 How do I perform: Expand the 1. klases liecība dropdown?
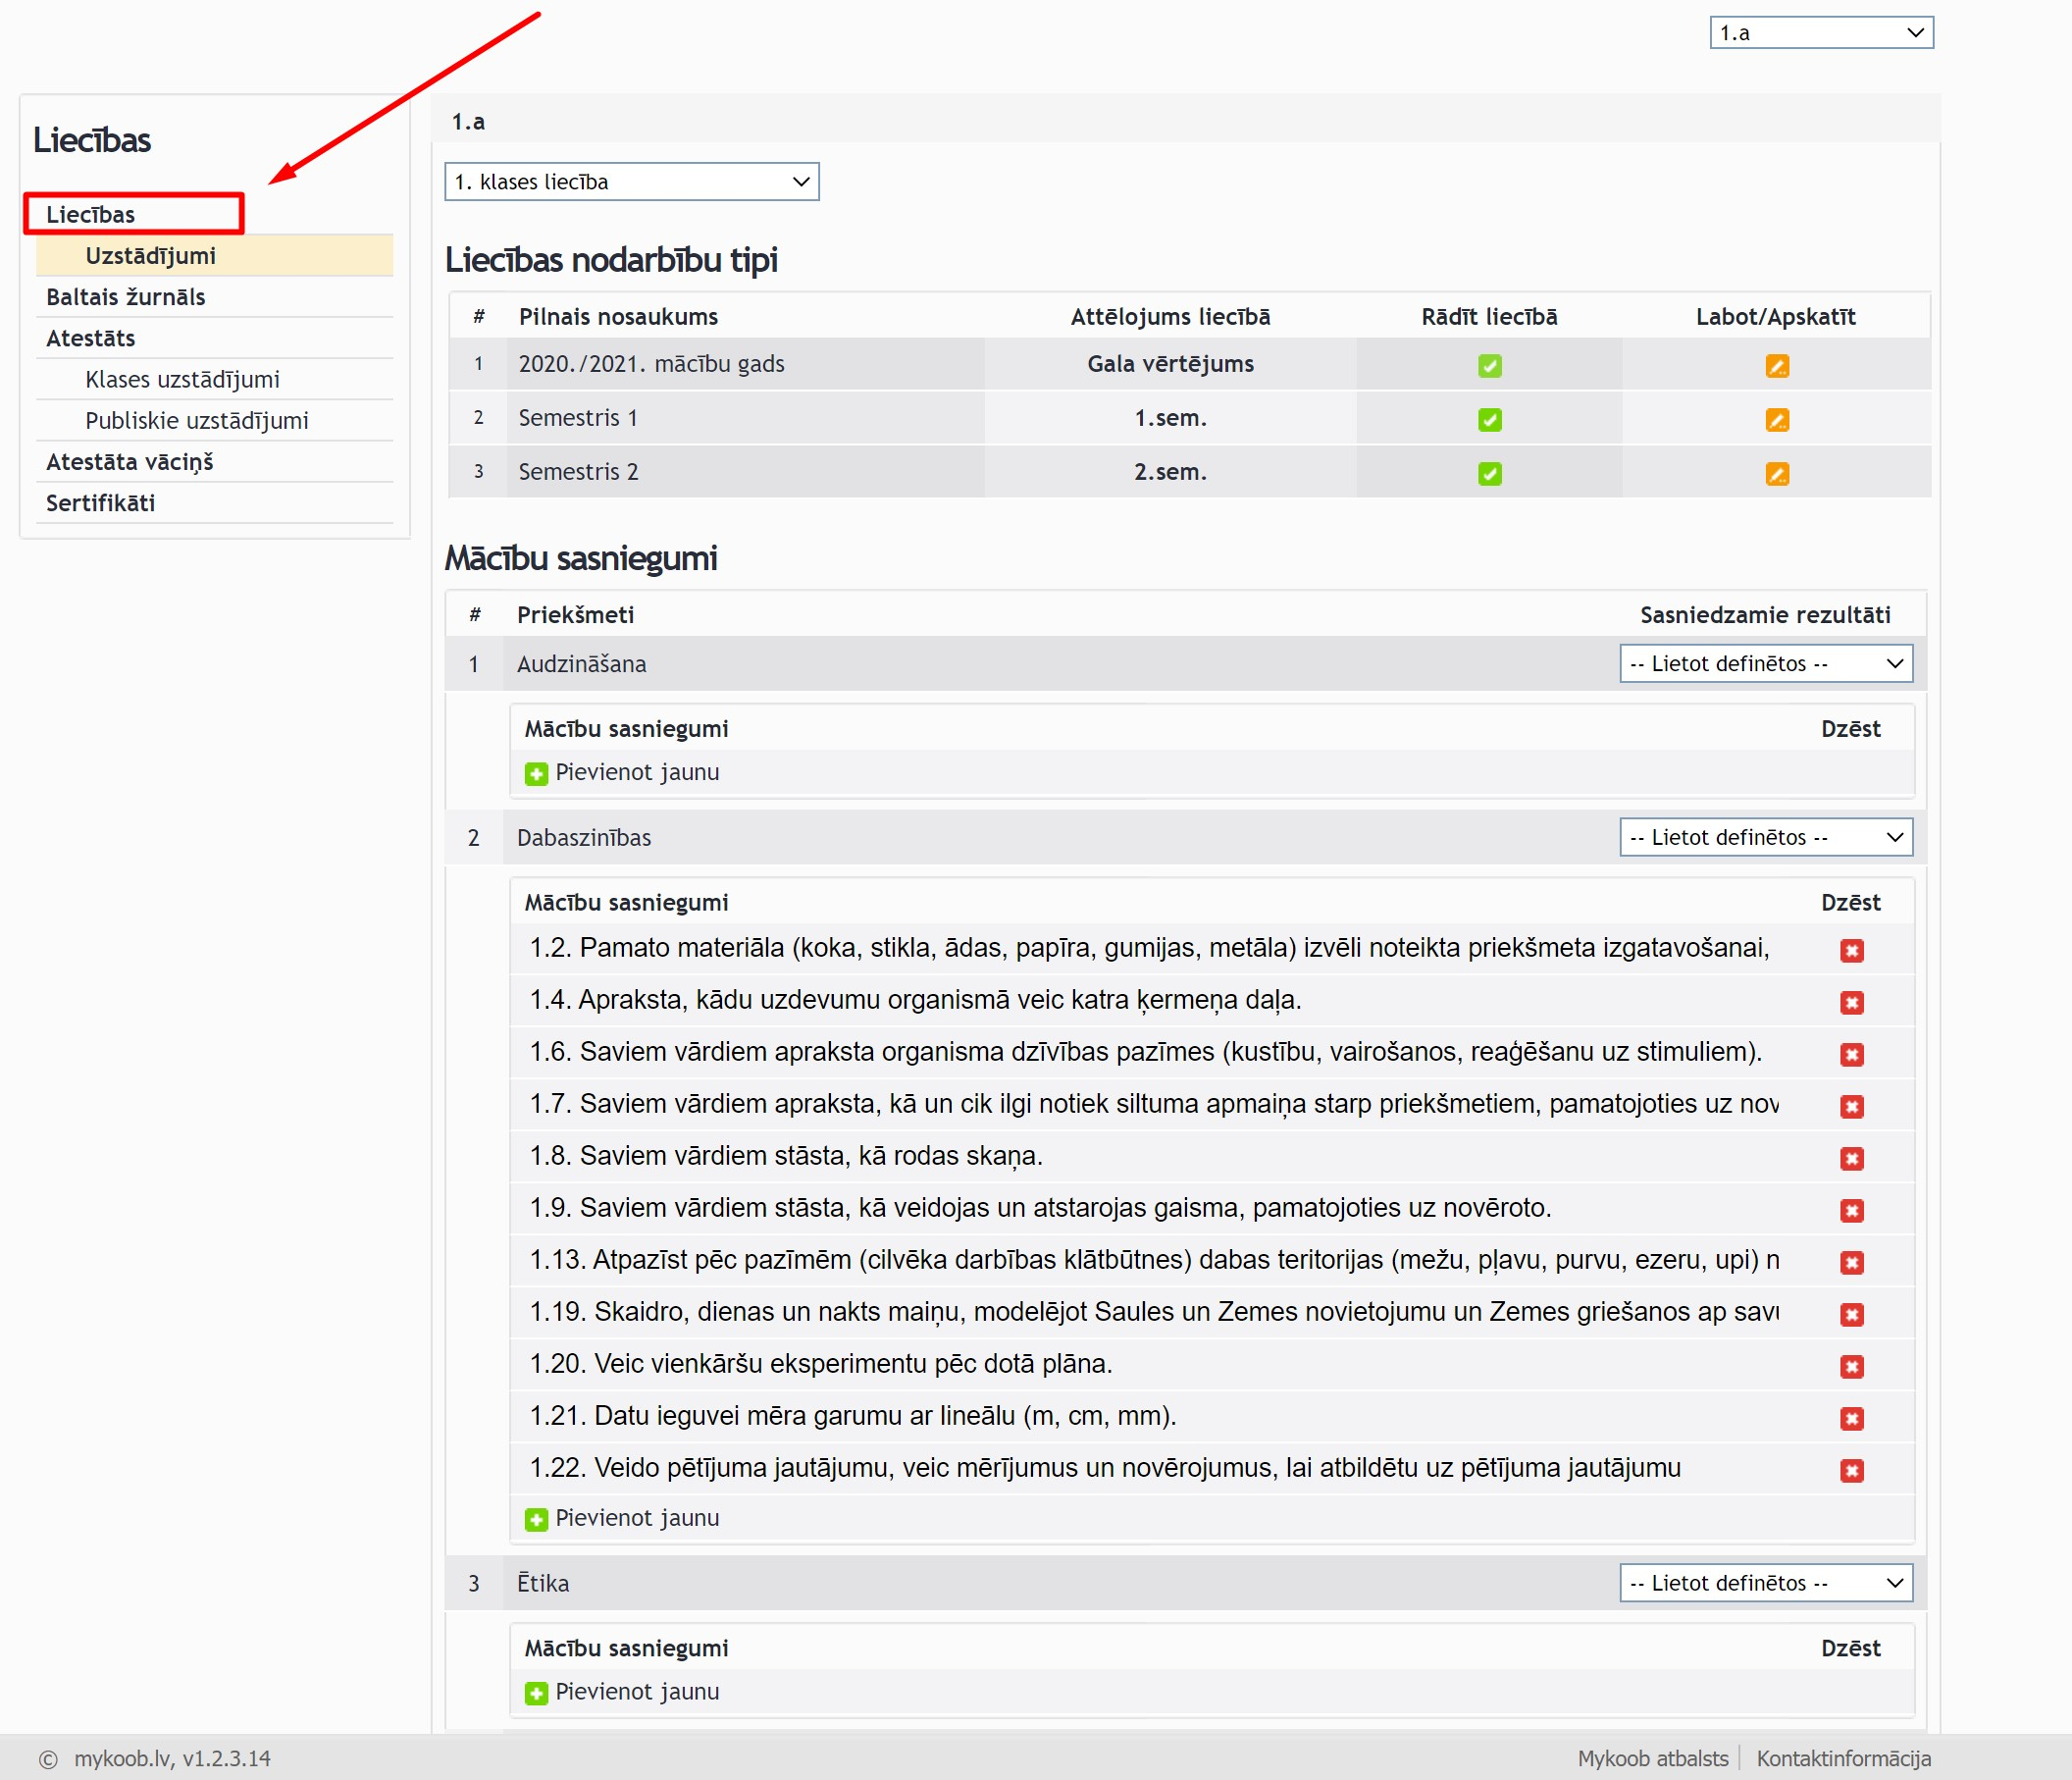(x=631, y=182)
